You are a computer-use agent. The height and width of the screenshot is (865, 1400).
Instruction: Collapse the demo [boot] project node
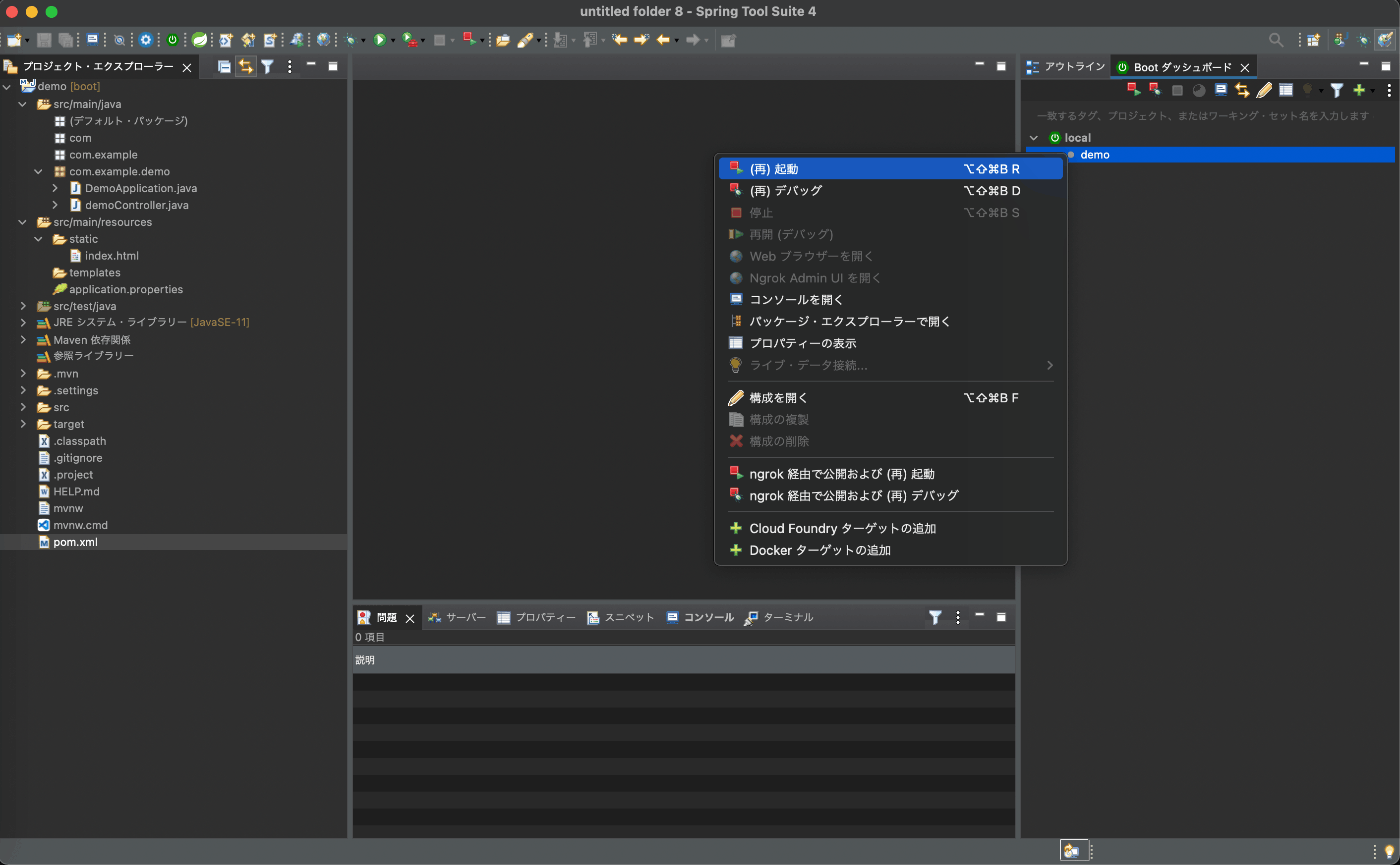point(7,87)
